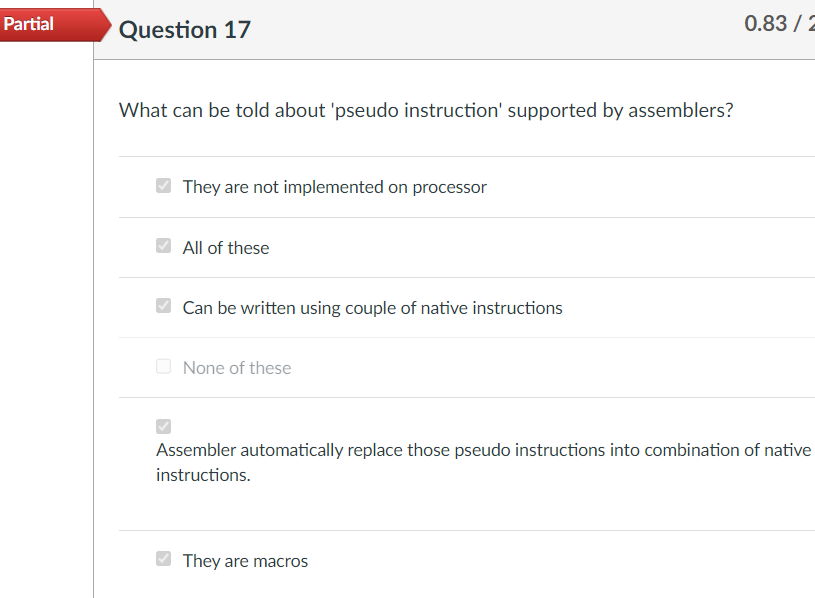
Task: Toggle checkbox for 'Can be written using couple'
Action: [x=164, y=306]
